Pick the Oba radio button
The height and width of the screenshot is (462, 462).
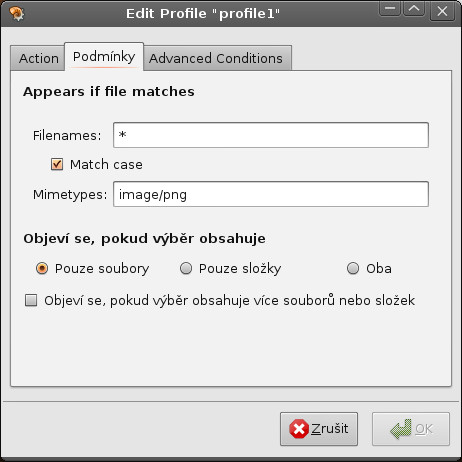(353, 268)
